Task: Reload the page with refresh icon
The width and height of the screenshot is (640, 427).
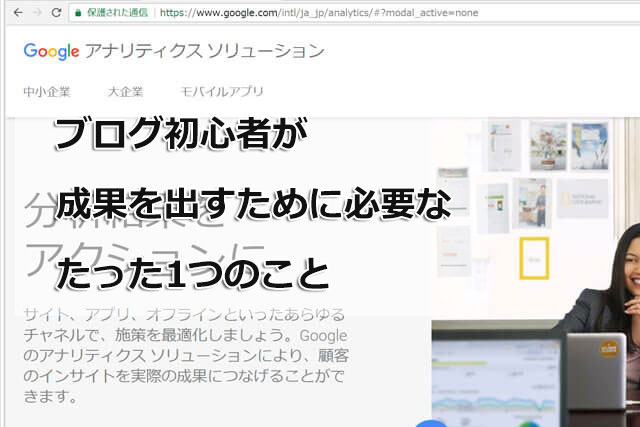Action: (56, 13)
